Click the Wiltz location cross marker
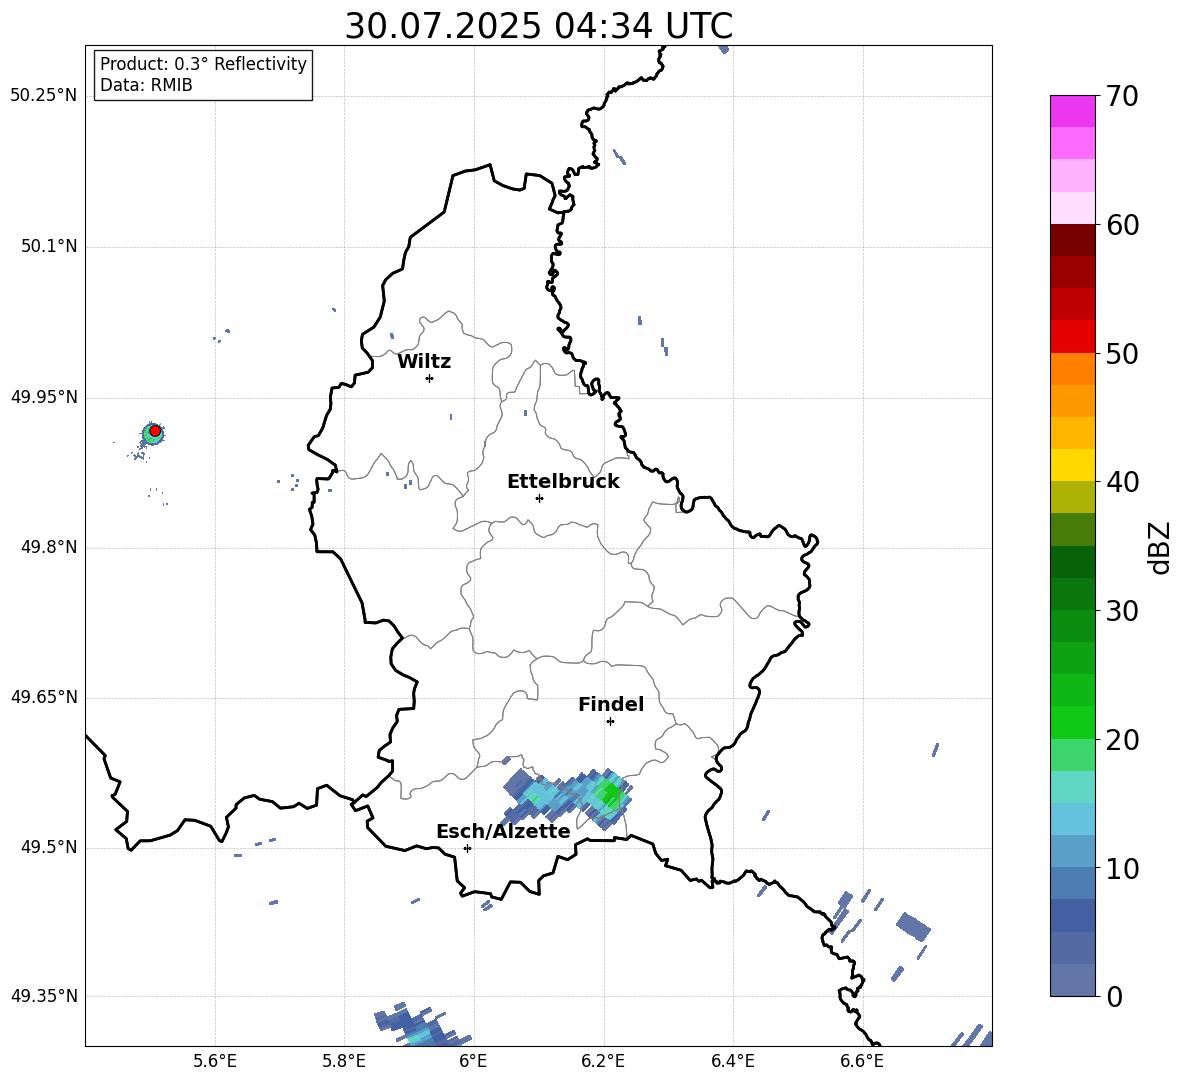The width and height of the screenshot is (1184, 1081). (x=430, y=378)
